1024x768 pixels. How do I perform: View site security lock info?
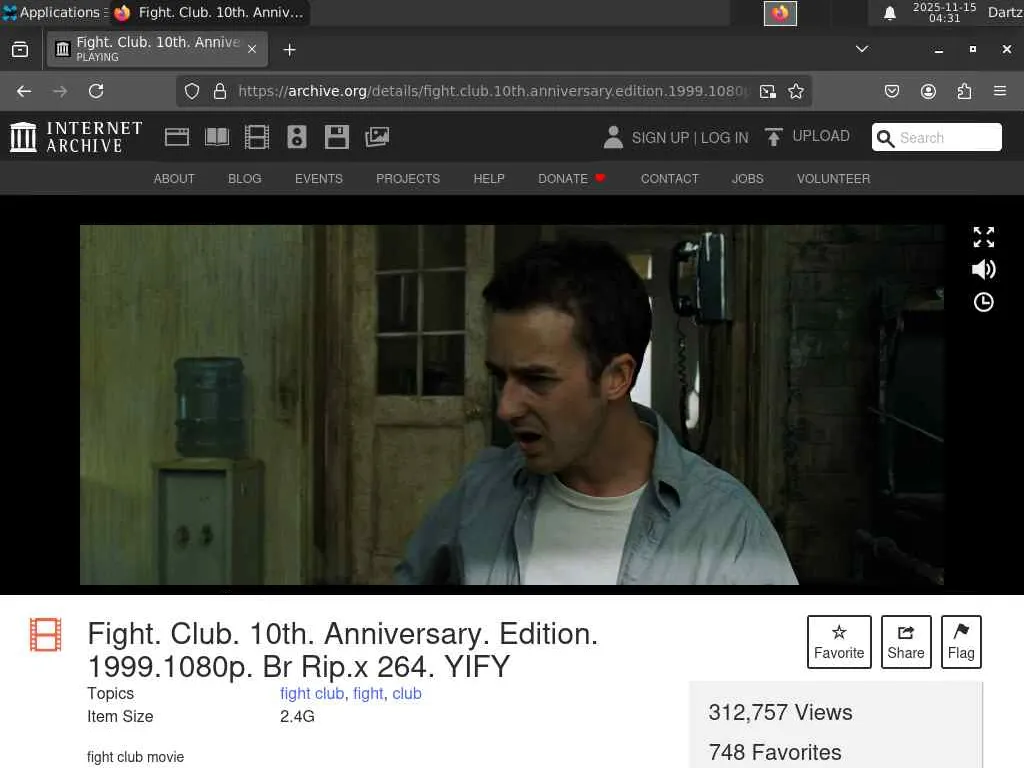(220, 91)
